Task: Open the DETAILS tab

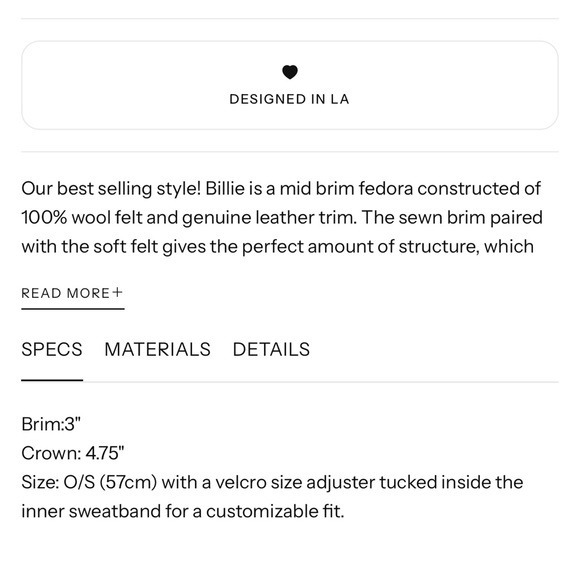Action: coord(271,349)
